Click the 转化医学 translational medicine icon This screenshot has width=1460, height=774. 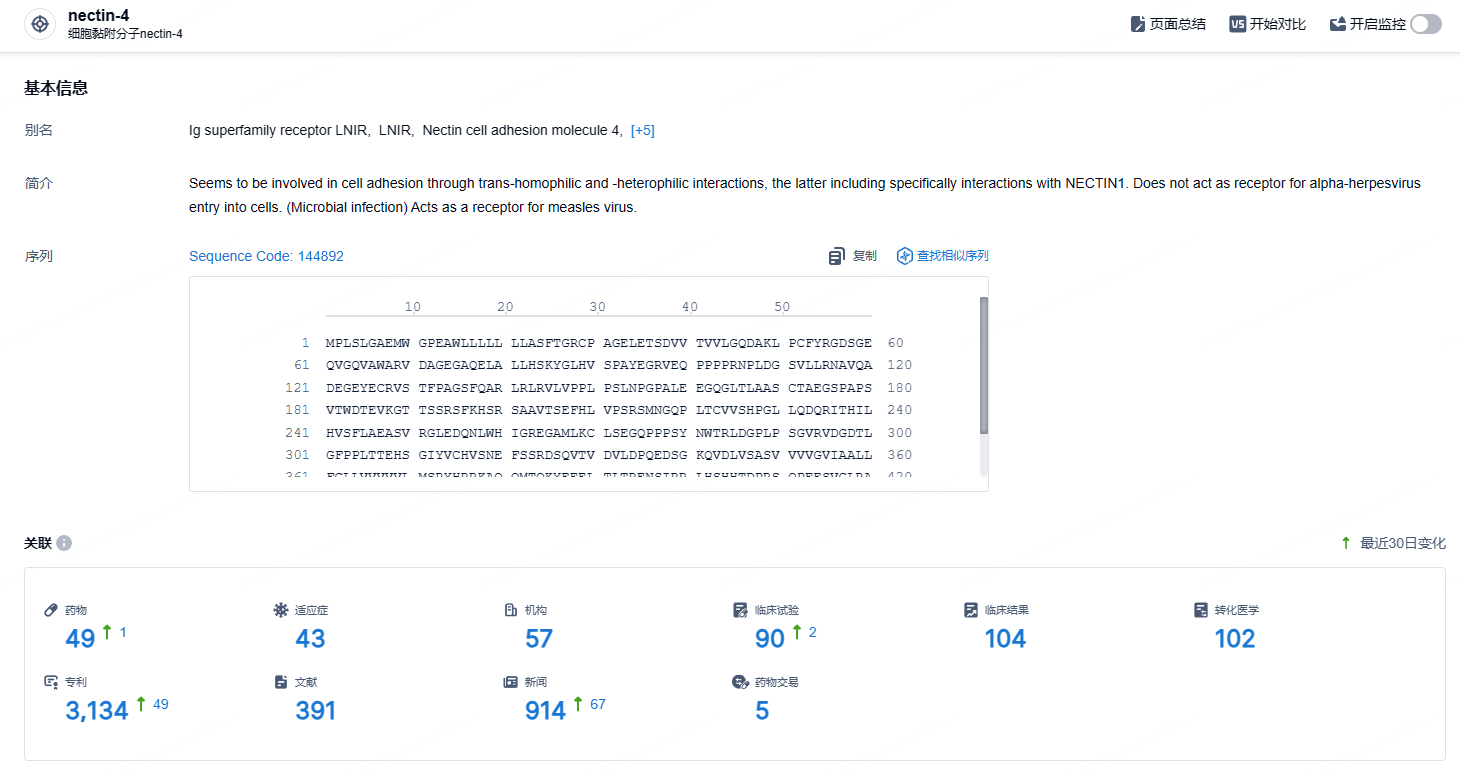tap(1201, 610)
